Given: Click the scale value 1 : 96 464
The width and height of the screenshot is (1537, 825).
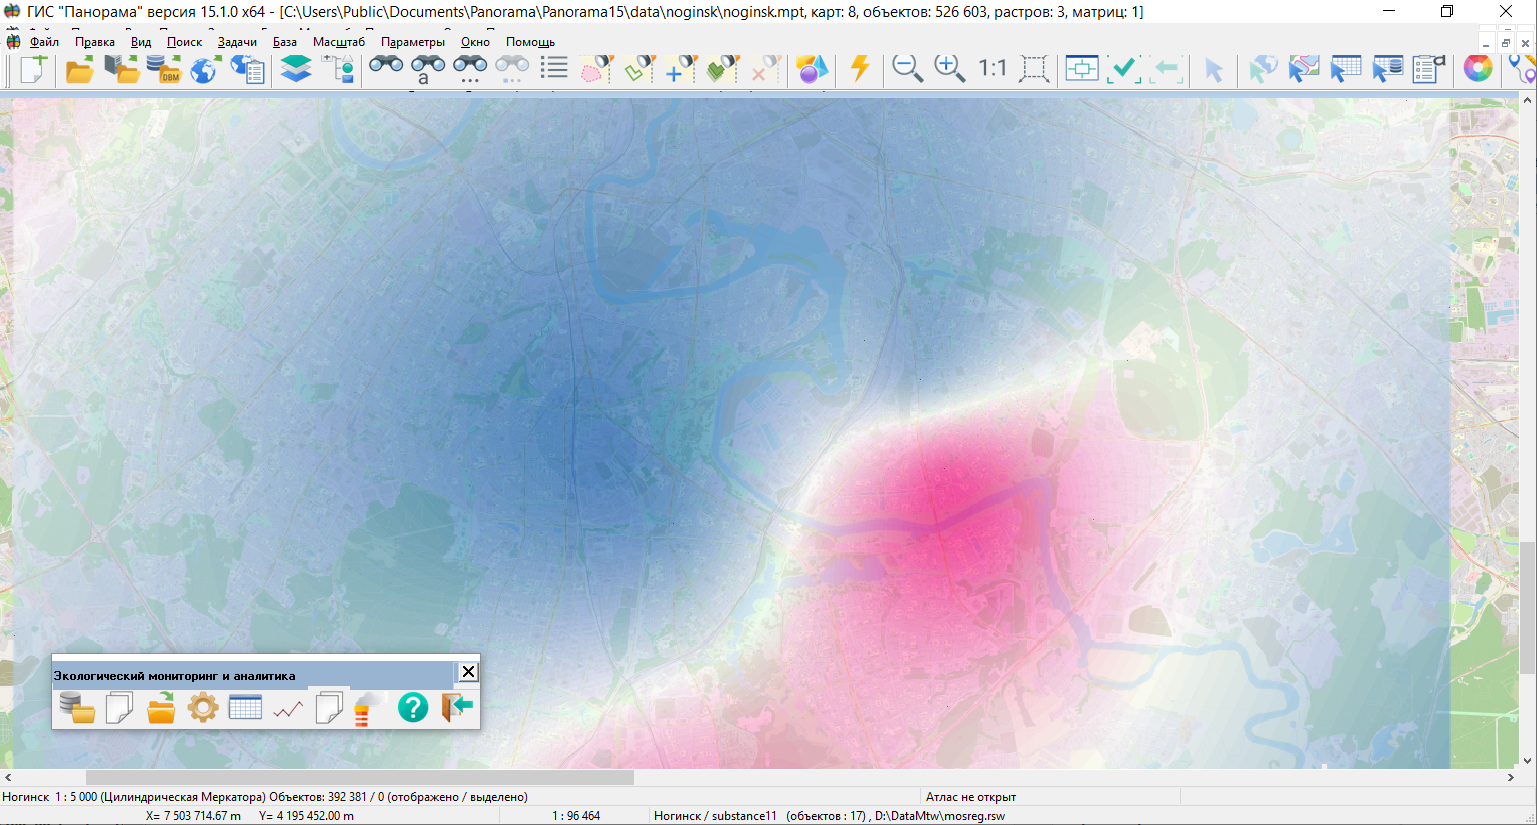Looking at the screenshot, I should pyautogui.click(x=576, y=816).
